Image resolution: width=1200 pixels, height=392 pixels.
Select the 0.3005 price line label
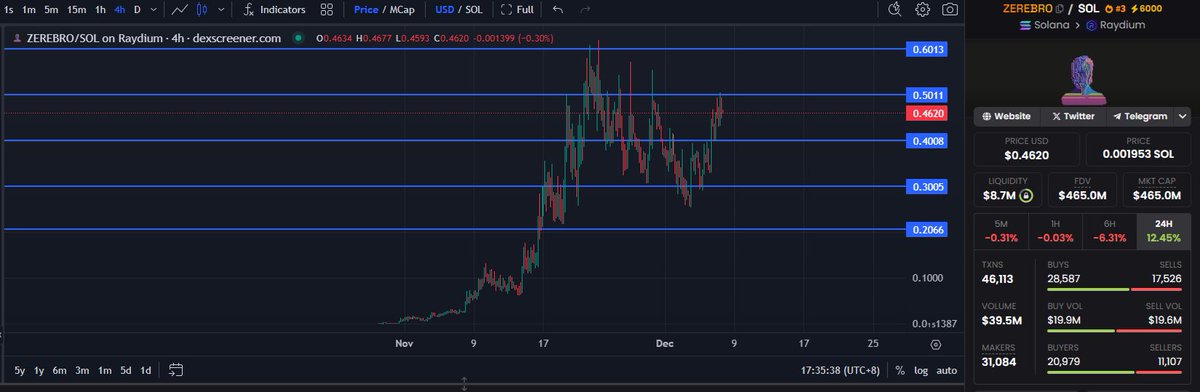tap(928, 187)
